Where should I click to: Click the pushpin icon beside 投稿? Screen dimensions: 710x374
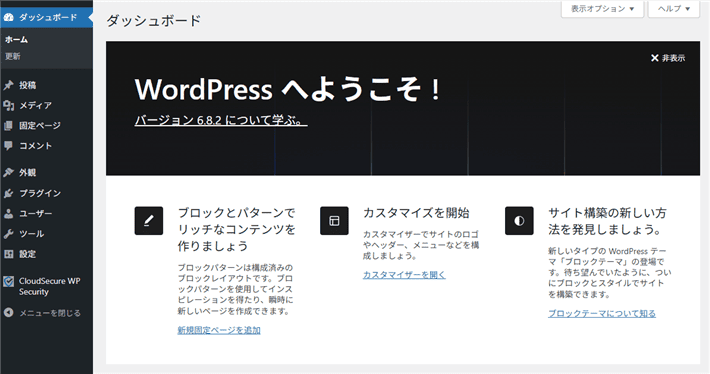pyautogui.click(x=9, y=85)
